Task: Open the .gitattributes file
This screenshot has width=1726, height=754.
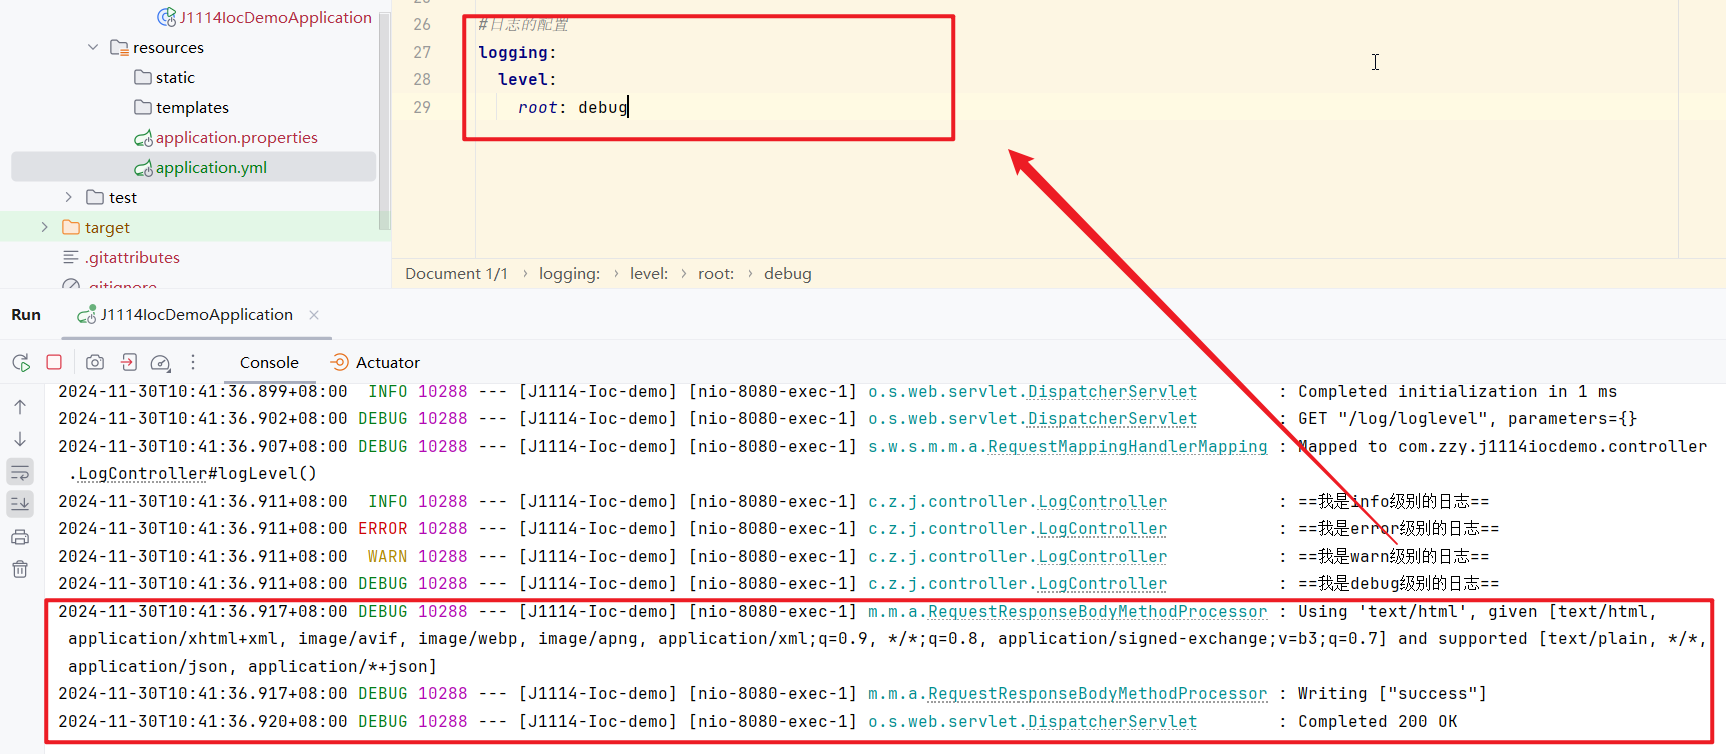Action: coord(121,257)
